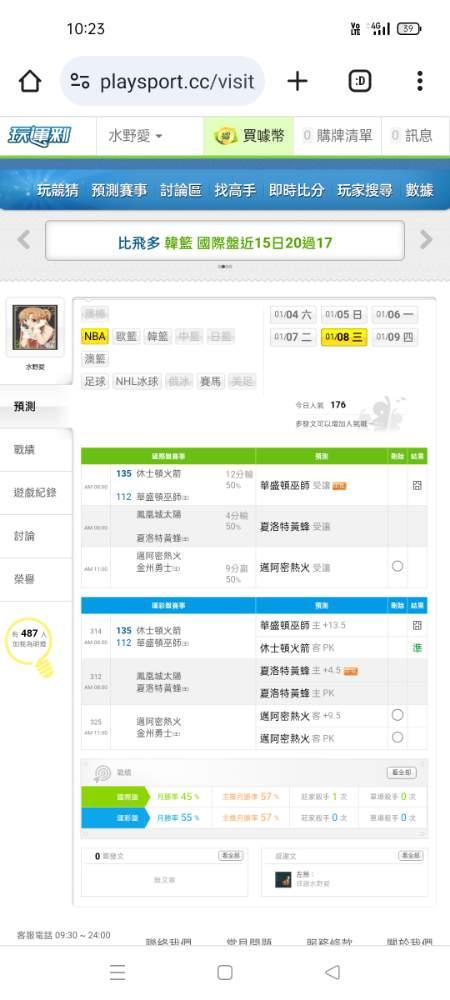The height and width of the screenshot is (1000, 450).
Task: Open 戰績 in the left sidebar
Action: tap(36, 450)
